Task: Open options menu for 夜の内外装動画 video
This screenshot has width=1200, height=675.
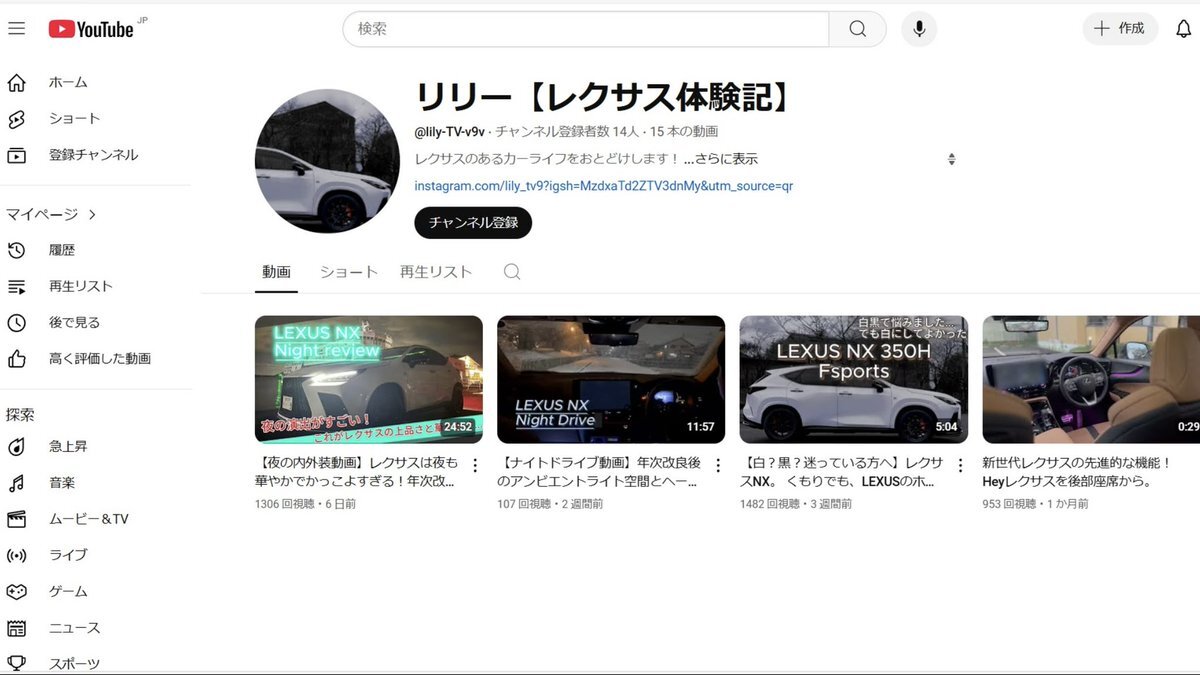Action: click(475, 465)
